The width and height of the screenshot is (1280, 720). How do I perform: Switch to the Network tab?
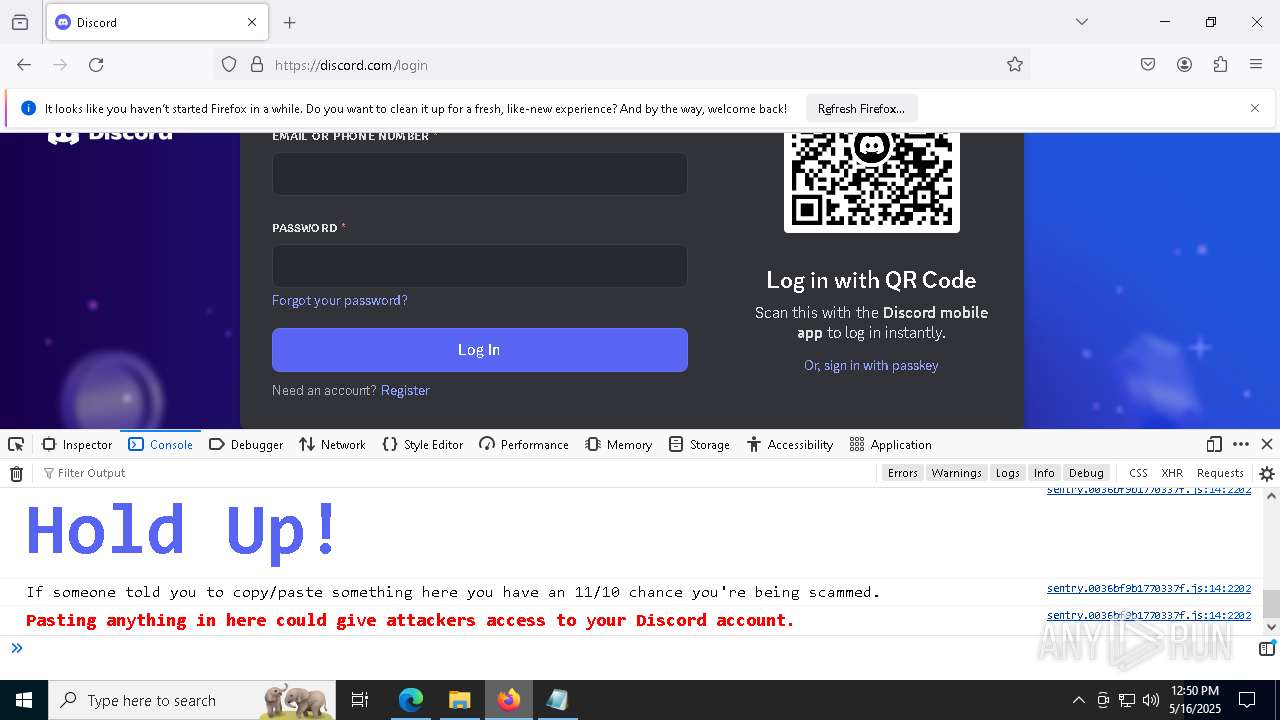[332, 444]
